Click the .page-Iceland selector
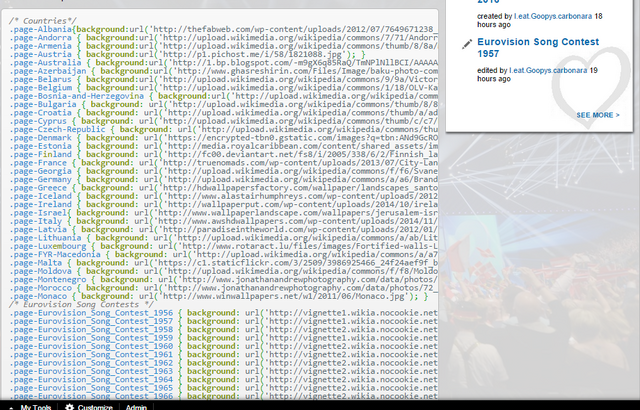Image resolution: width=640 pixels, height=410 pixels. pyautogui.click(x=40, y=196)
